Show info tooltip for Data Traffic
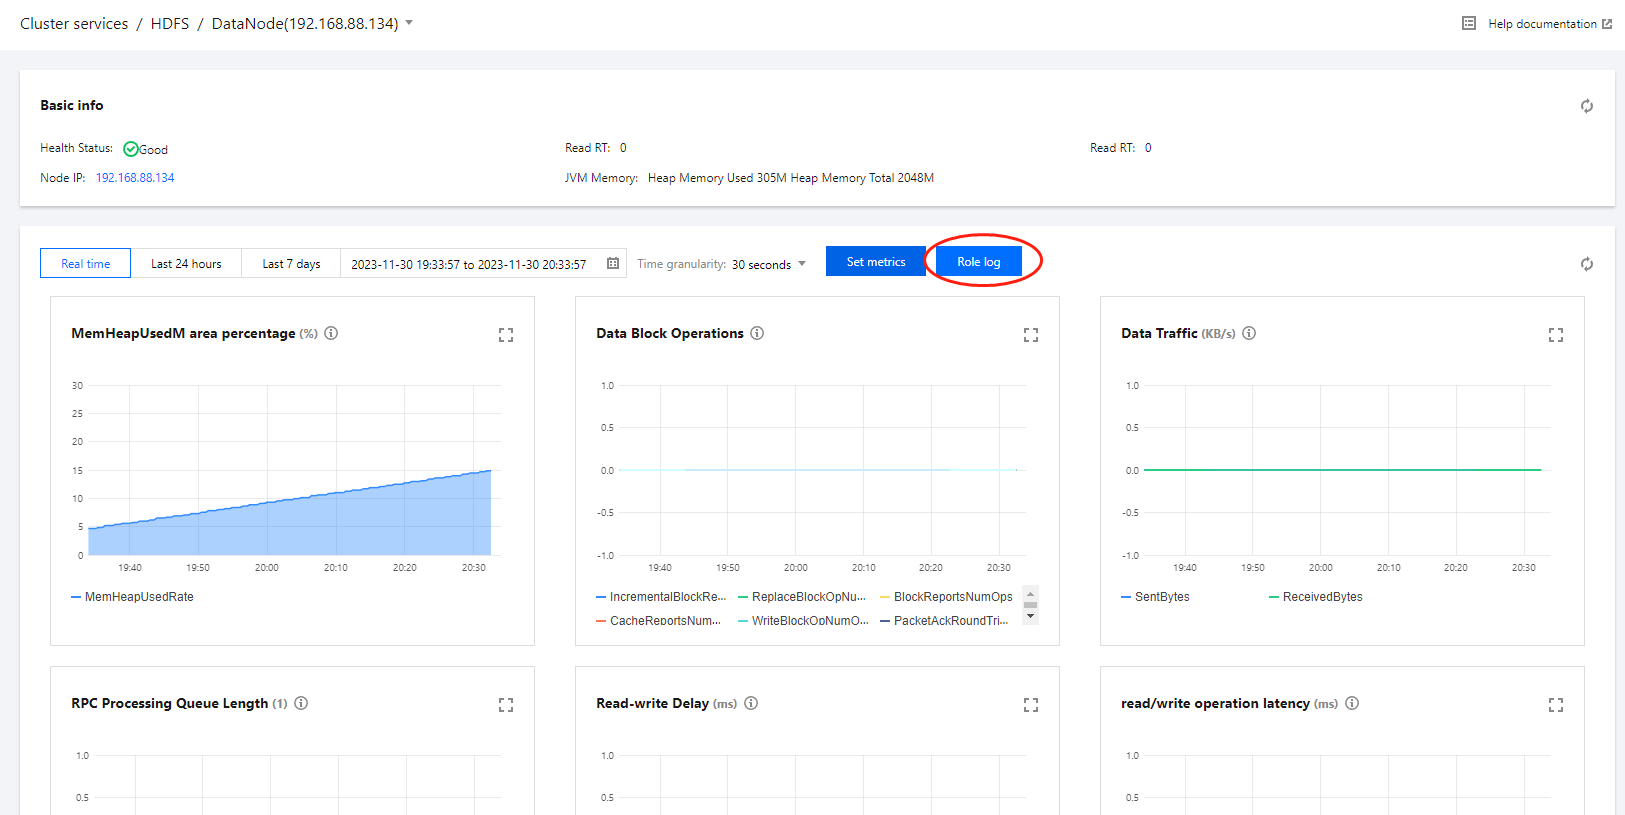Viewport: 1625px width, 815px height. [1249, 333]
